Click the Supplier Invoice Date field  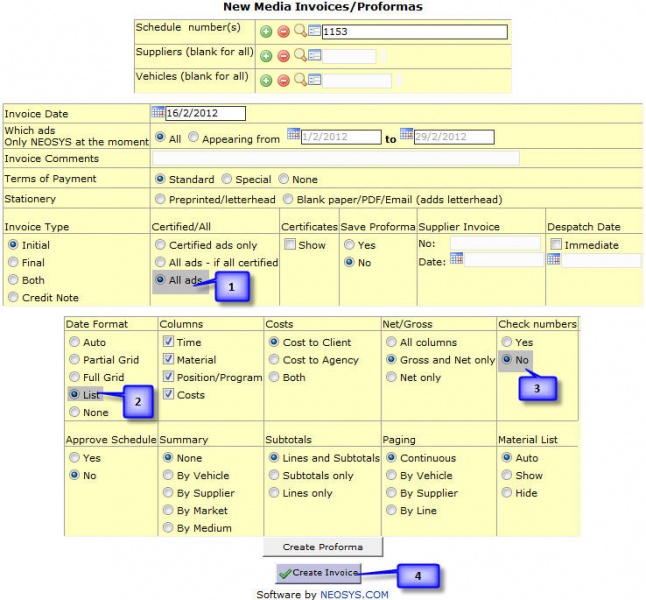[504, 260]
